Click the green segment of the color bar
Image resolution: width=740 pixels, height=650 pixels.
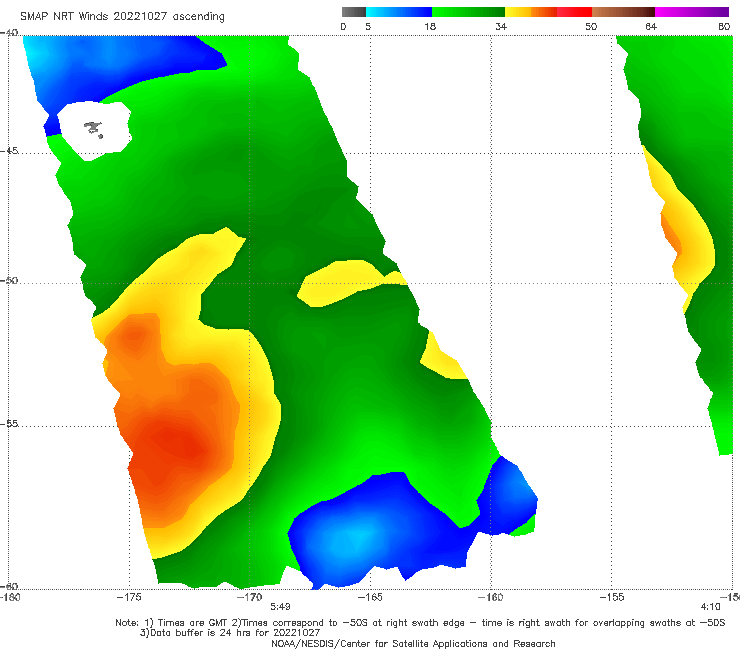(x=468, y=12)
